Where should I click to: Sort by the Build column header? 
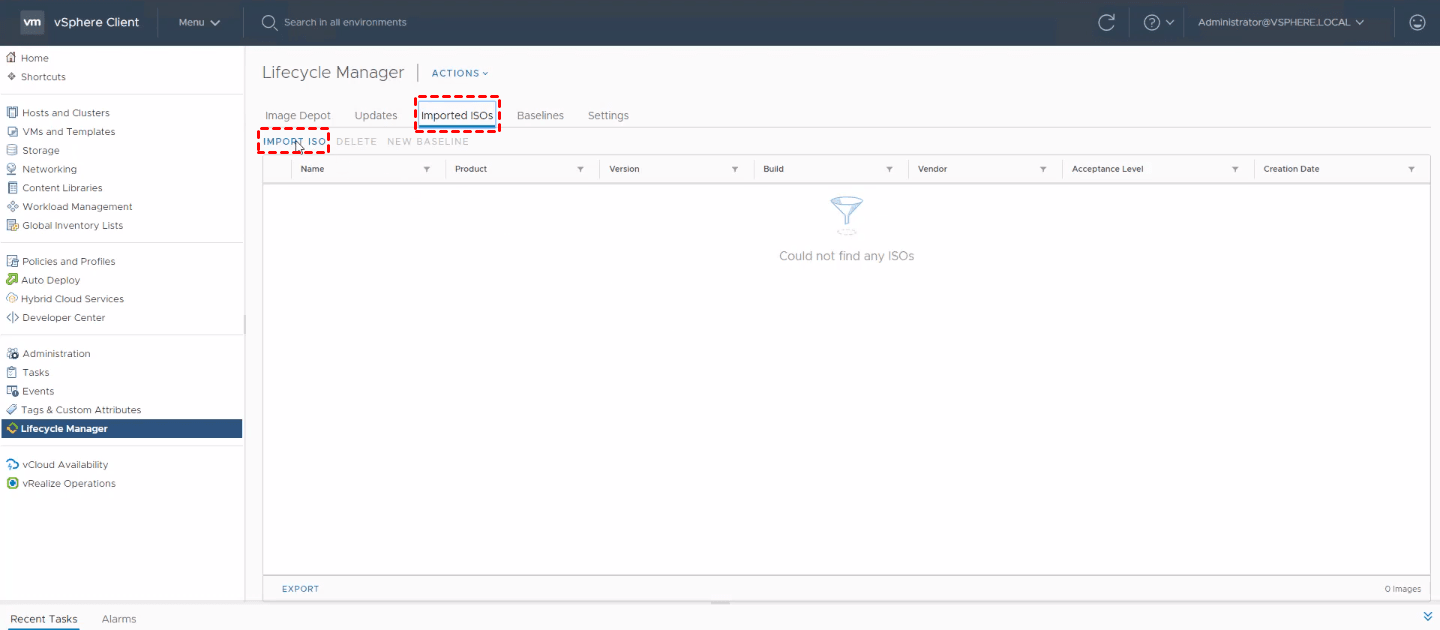pyautogui.click(x=773, y=169)
